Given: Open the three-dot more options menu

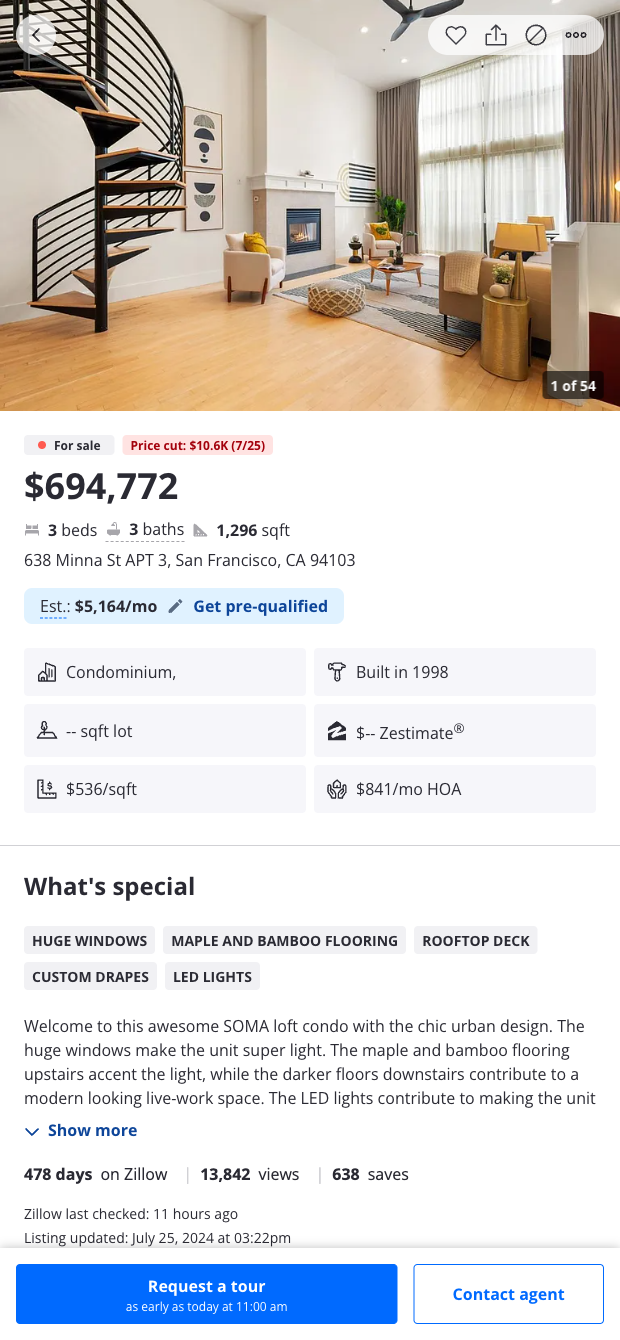Looking at the screenshot, I should [x=576, y=36].
